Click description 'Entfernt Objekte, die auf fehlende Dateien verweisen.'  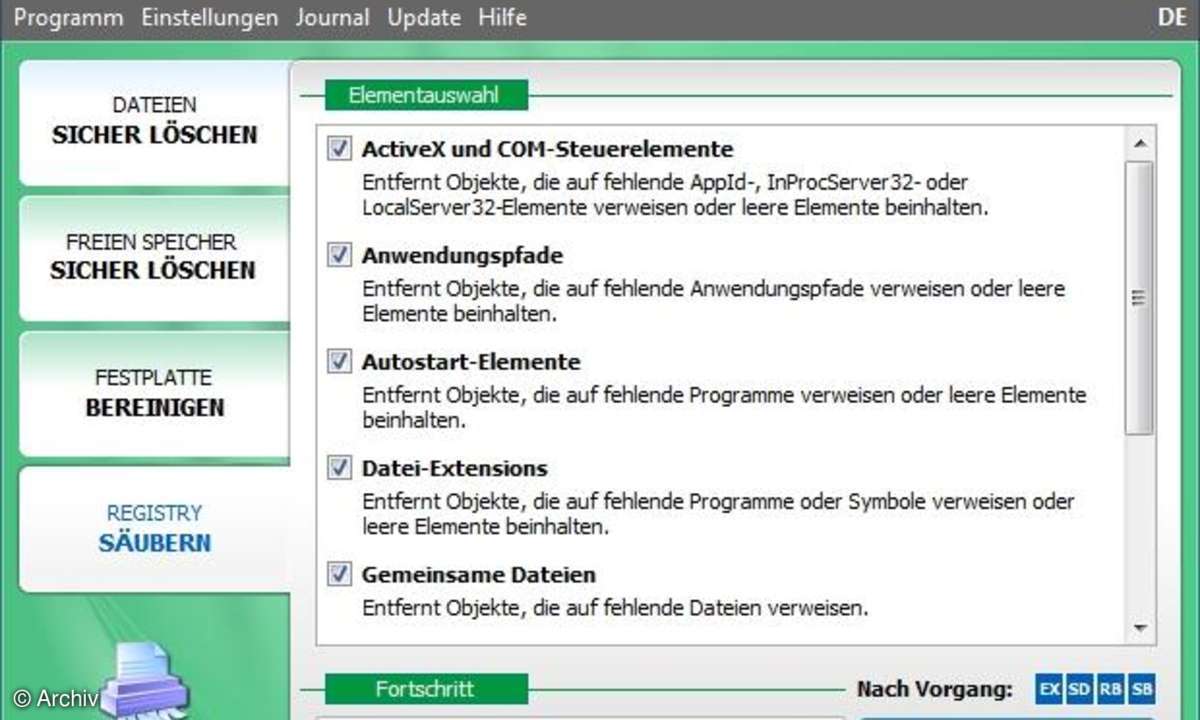615,607
